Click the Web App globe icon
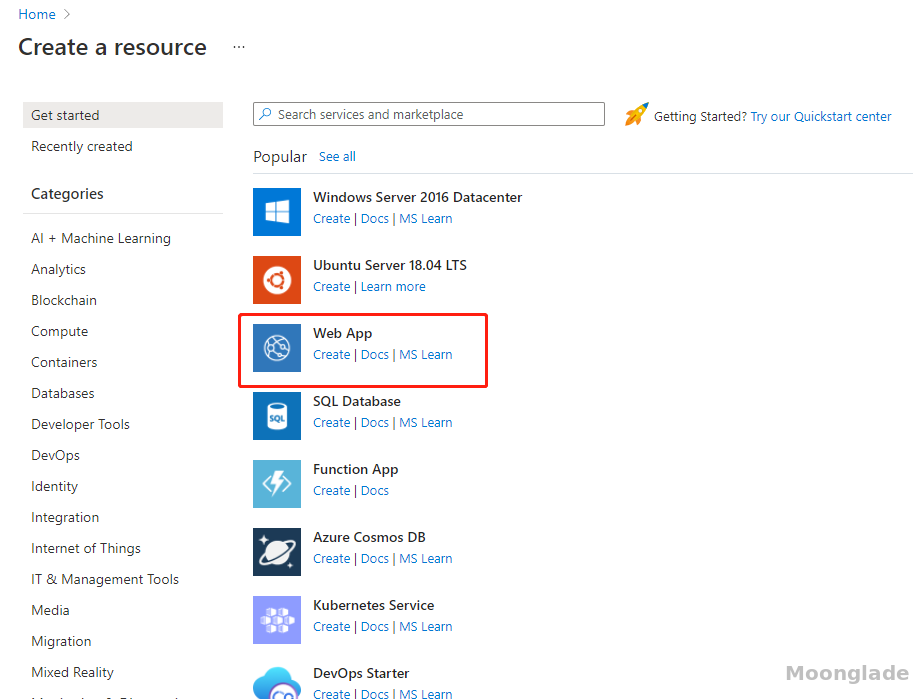This screenshot has width=924, height=699. [276, 348]
